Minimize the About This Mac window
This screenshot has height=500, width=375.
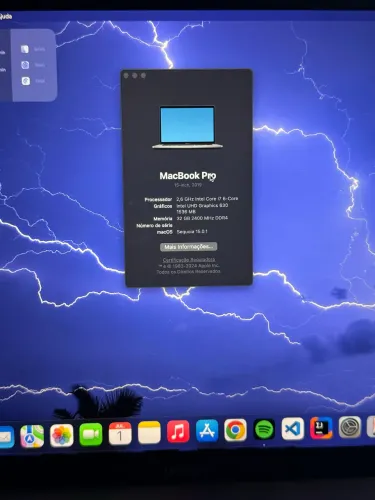(x=135, y=76)
